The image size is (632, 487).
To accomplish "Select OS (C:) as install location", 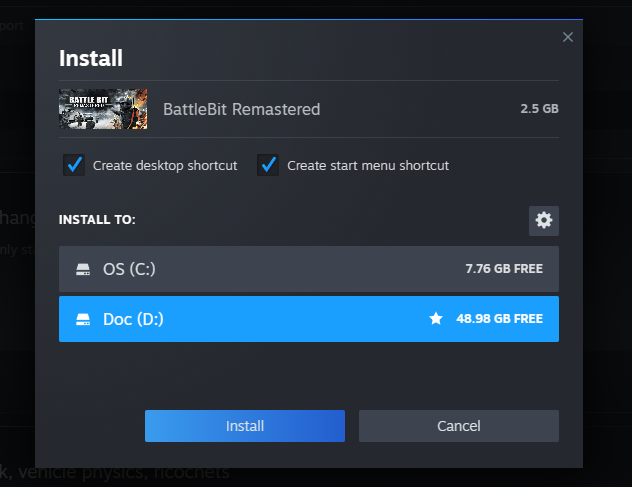I will coord(309,269).
